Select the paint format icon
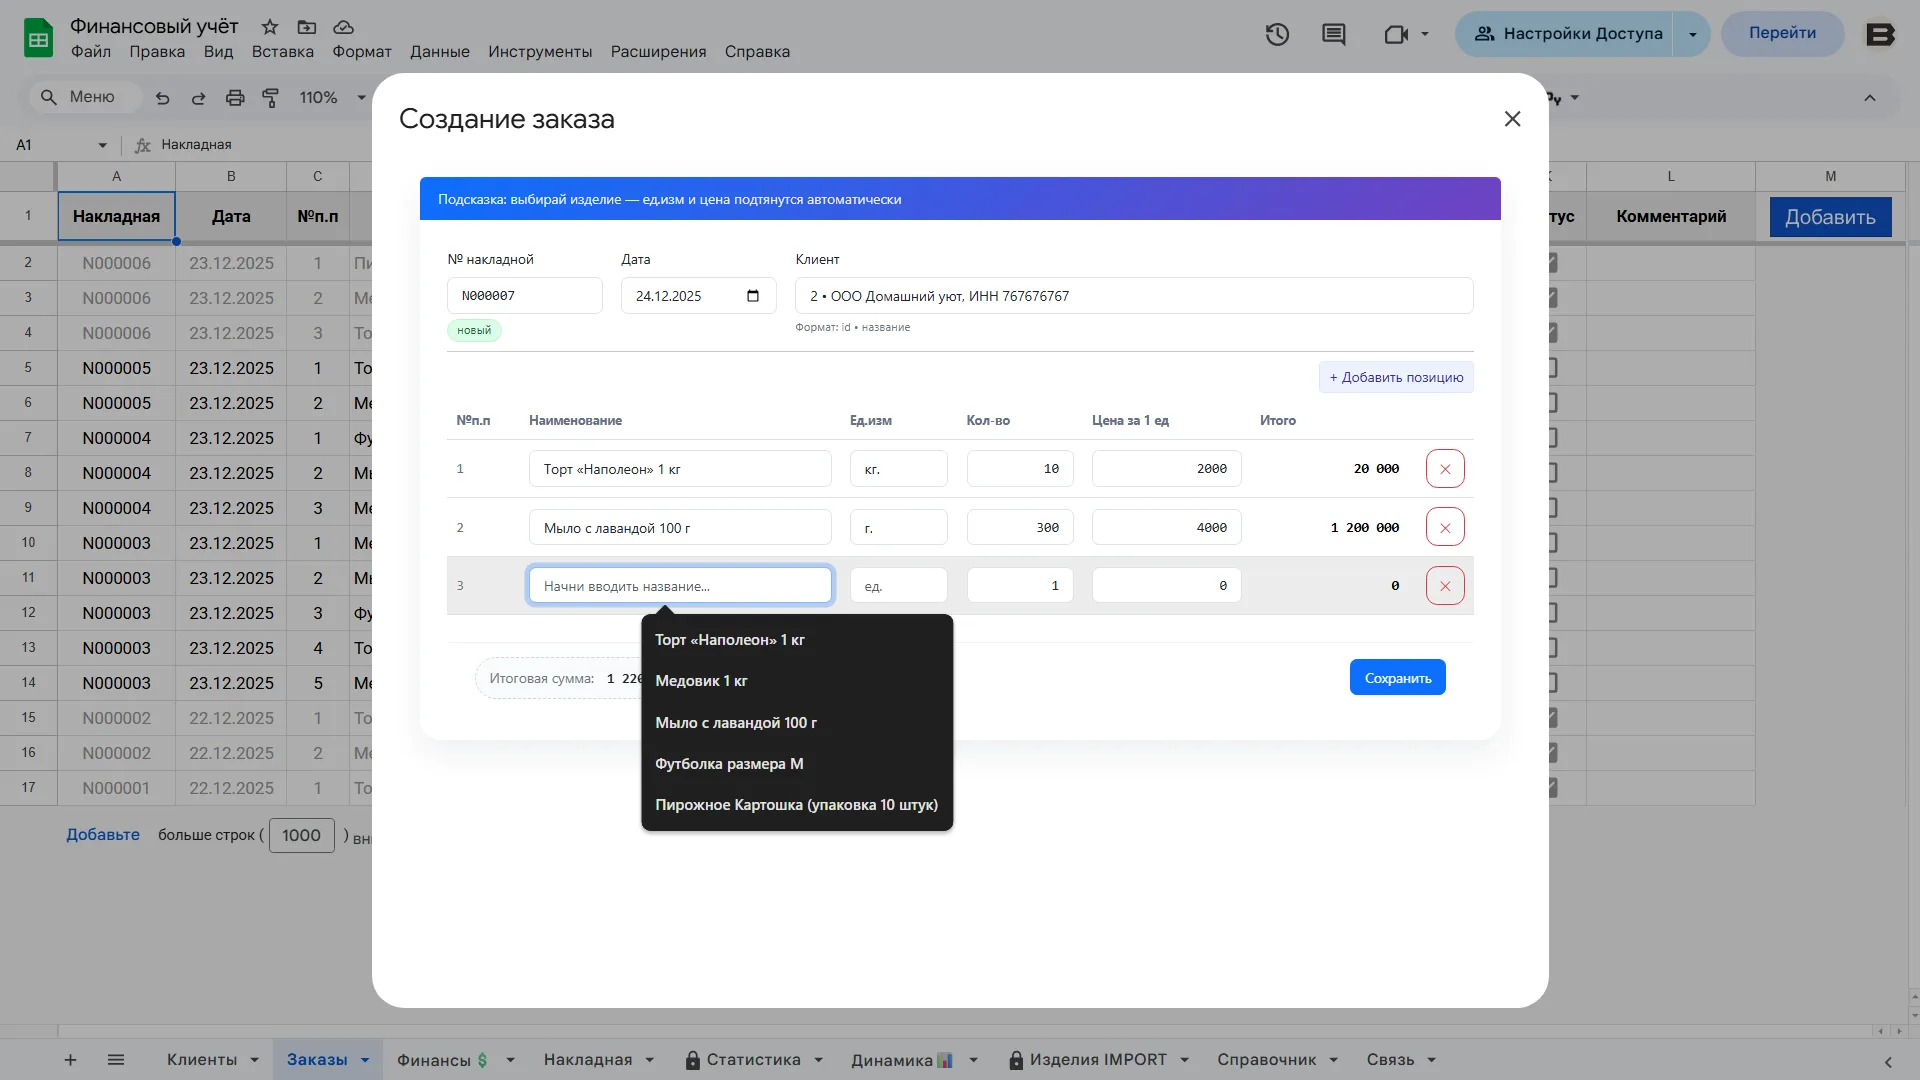Screen dimensions: 1920x1080 [x=270, y=98]
